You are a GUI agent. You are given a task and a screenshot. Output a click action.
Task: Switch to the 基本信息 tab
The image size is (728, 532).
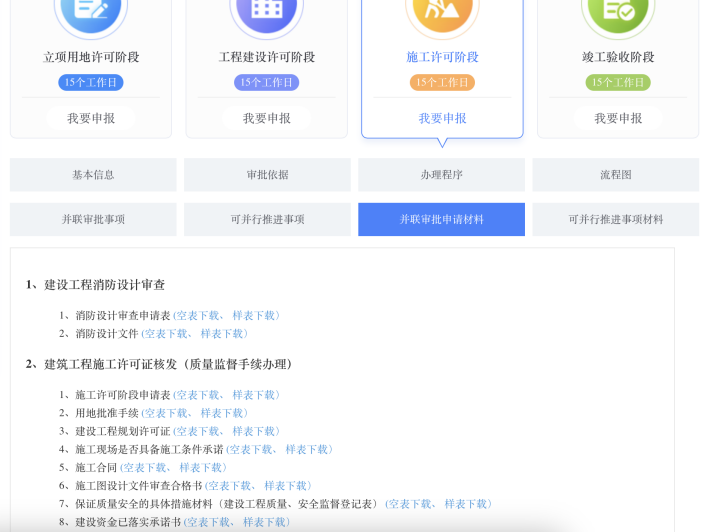(x=93, y=175)
